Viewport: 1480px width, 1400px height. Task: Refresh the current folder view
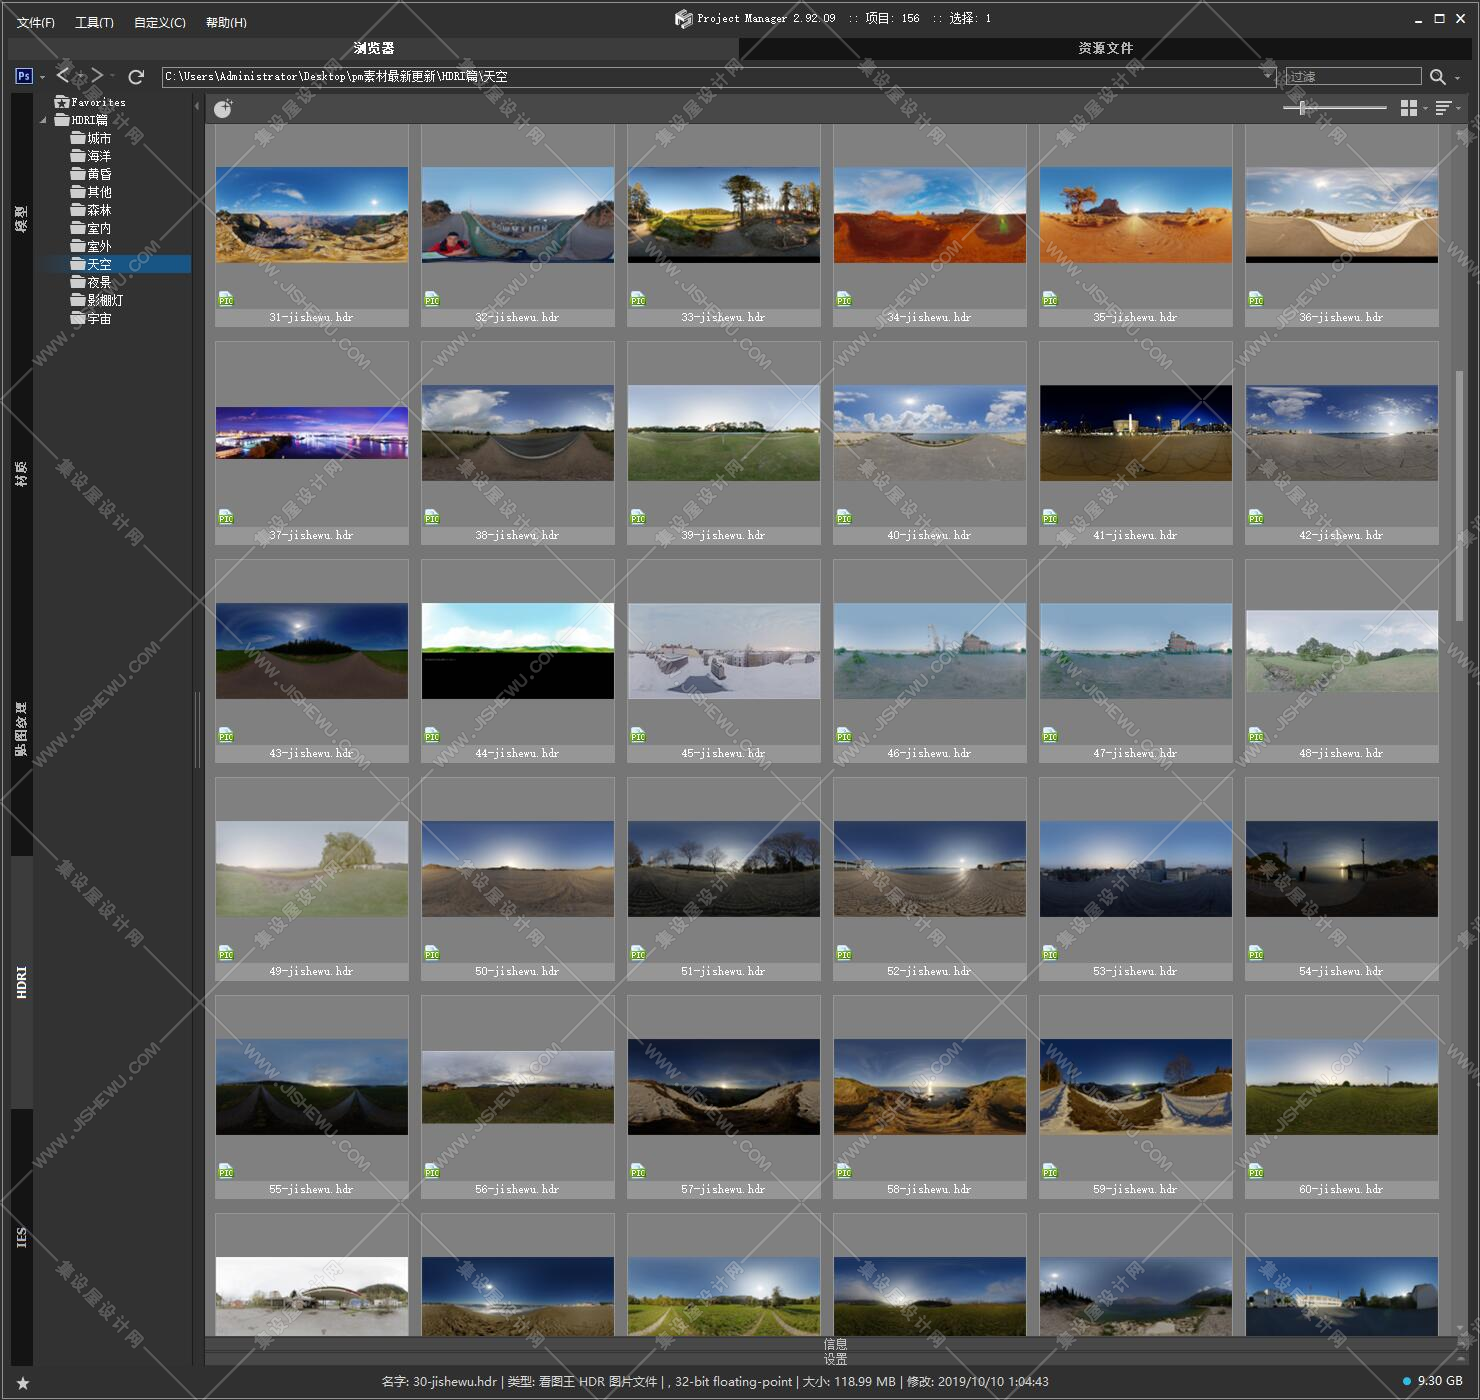(x=136, y=76)
